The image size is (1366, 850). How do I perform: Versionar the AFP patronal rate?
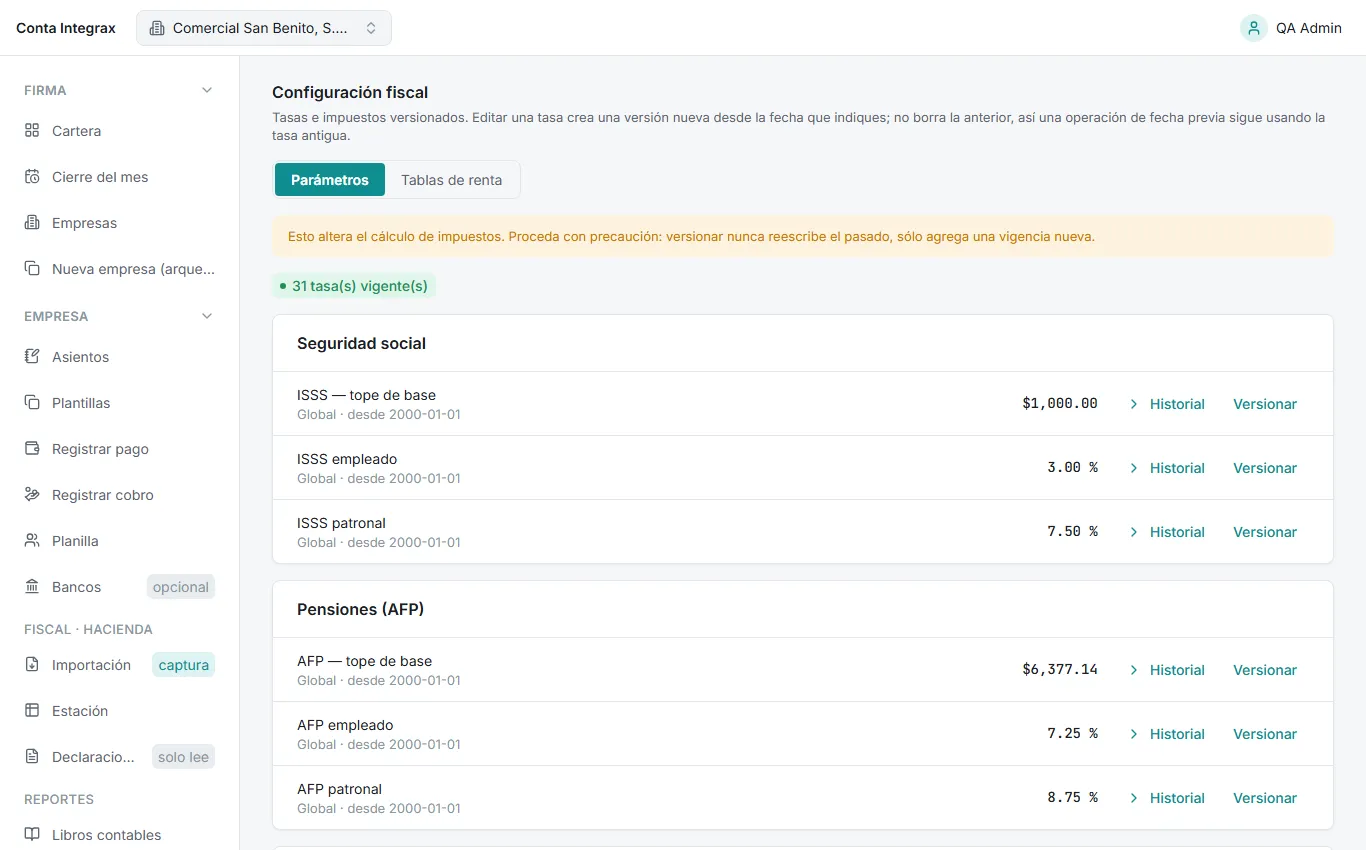click(1265, 798)
